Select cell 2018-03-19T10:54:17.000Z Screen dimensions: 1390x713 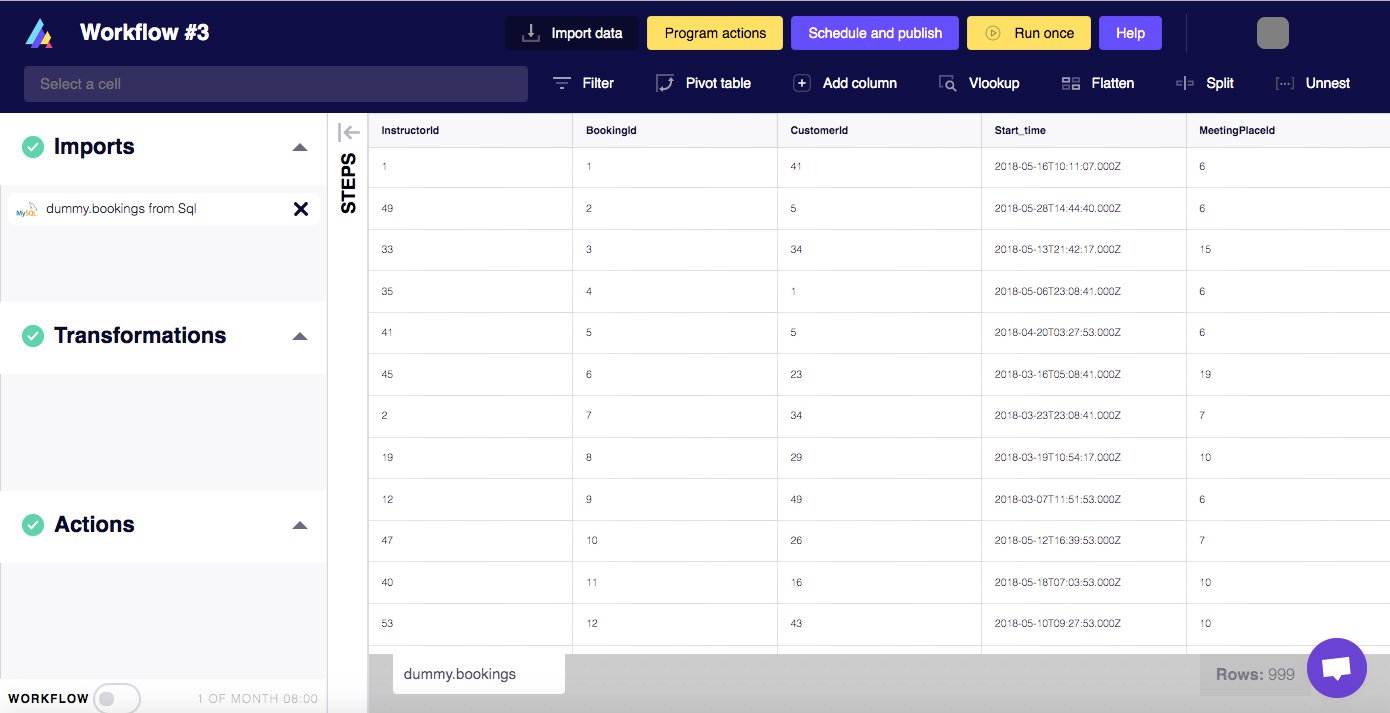1084,458
